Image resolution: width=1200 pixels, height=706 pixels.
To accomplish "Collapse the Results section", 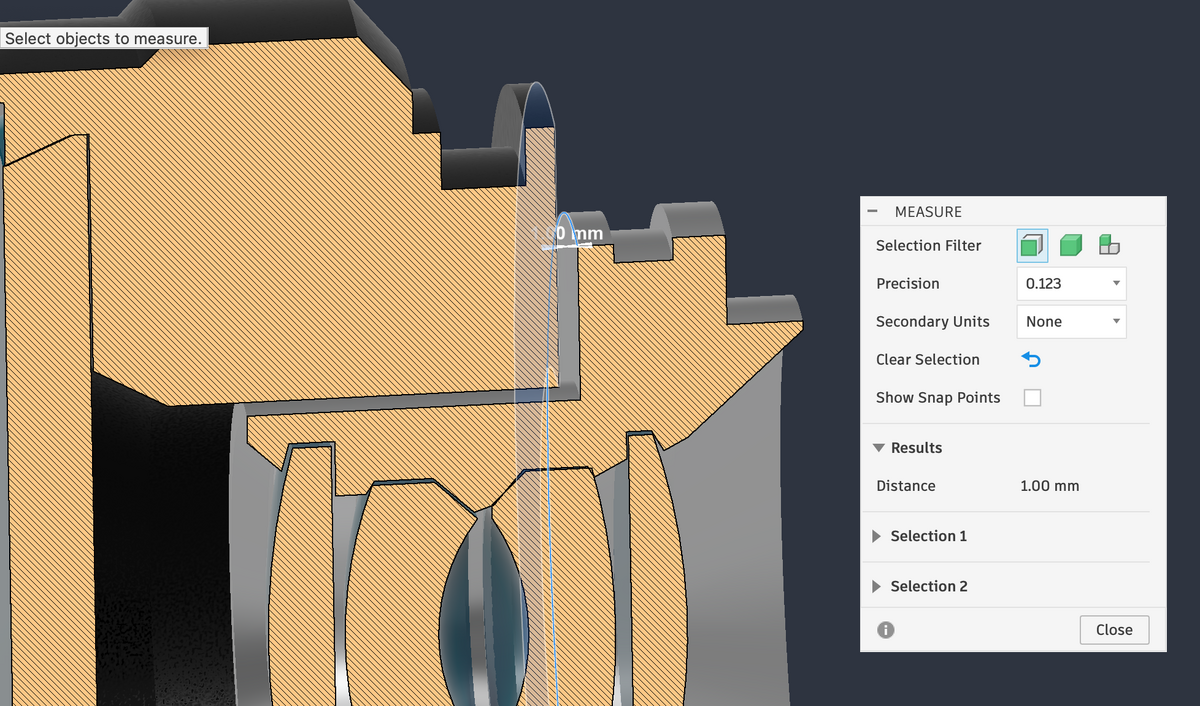I will click(879, 448).
